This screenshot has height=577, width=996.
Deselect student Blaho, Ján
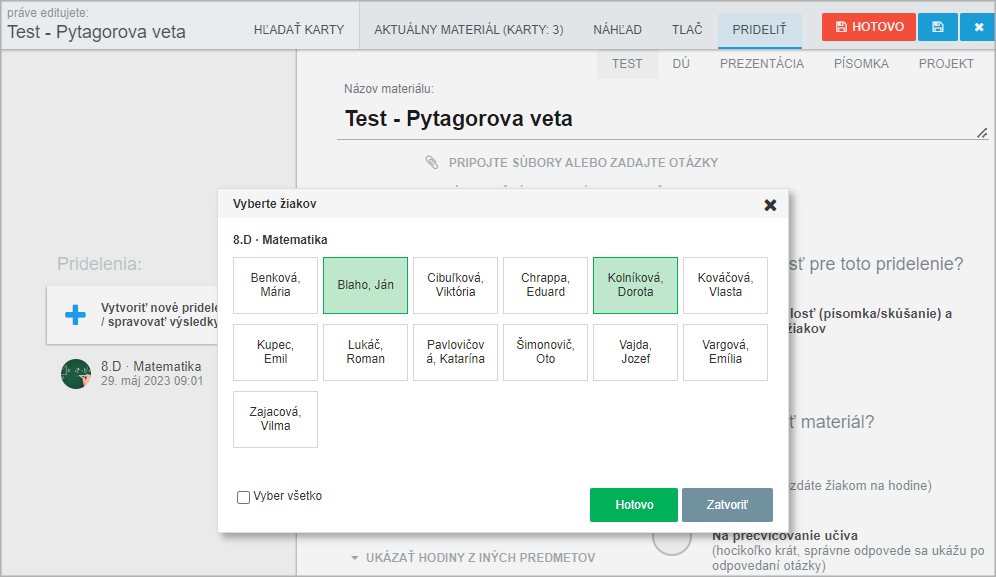[x=365, y=285]
